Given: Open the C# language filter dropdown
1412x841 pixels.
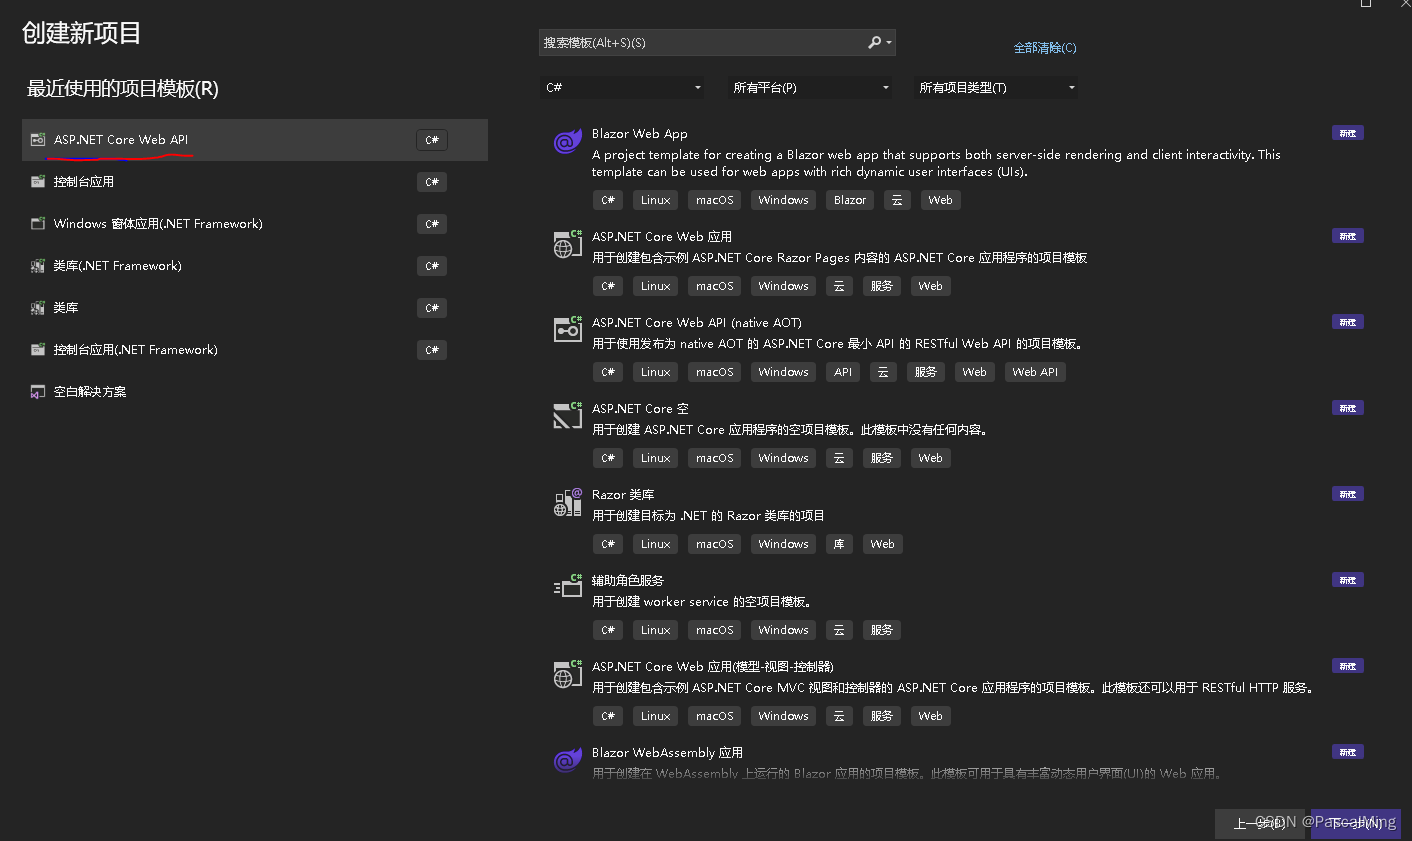Looking at the screenshot, I should [x=622, y=88].
